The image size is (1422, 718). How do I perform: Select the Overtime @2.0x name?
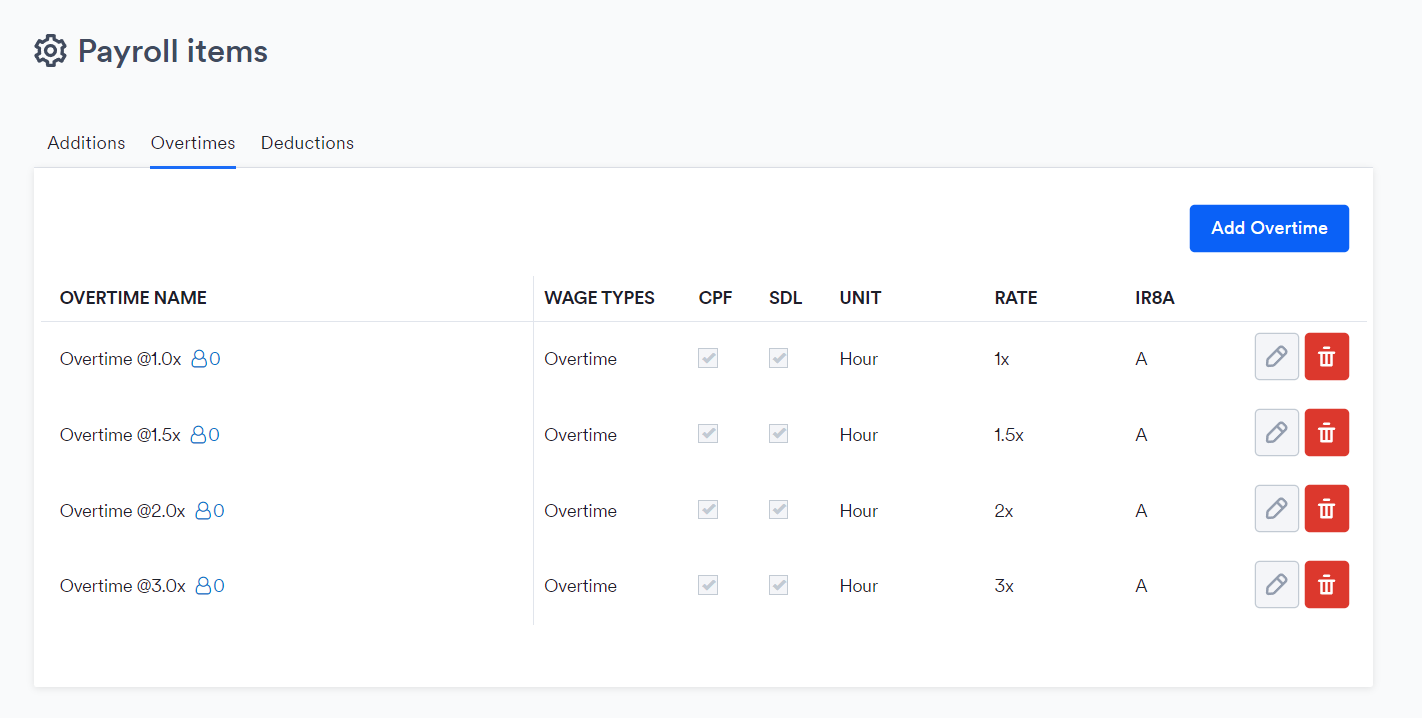(x=123, y=511)
